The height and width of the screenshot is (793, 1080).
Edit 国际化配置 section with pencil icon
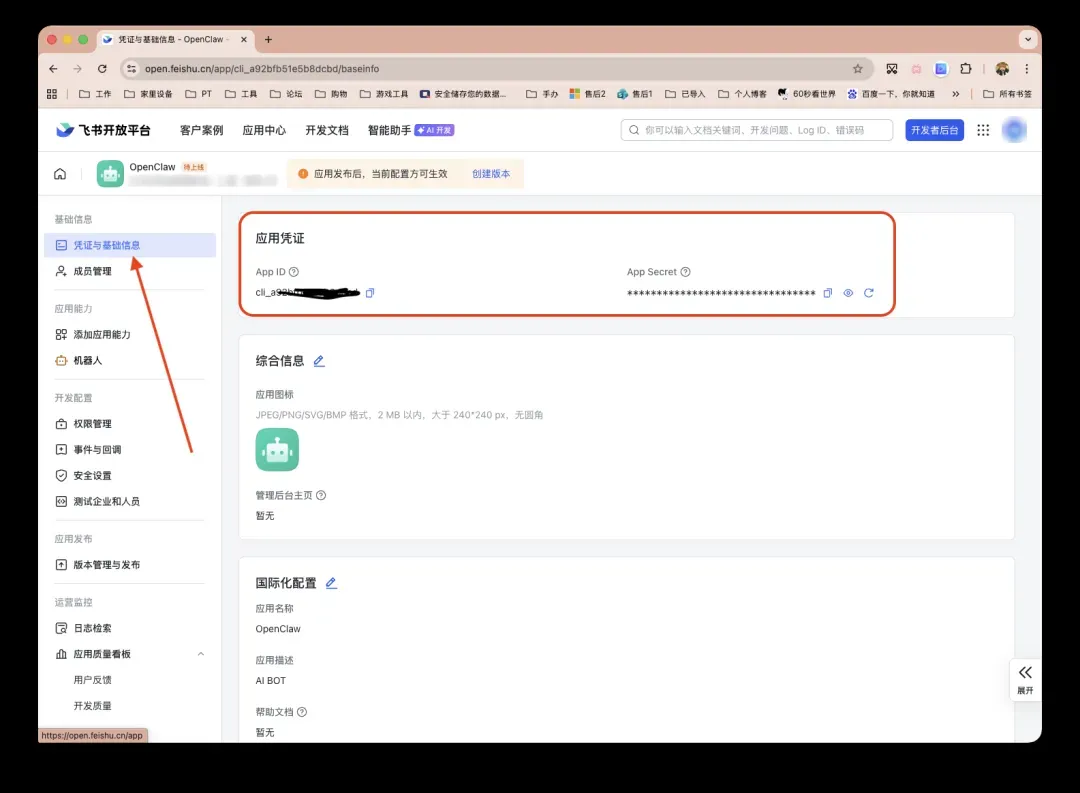[x=331, y=583]
